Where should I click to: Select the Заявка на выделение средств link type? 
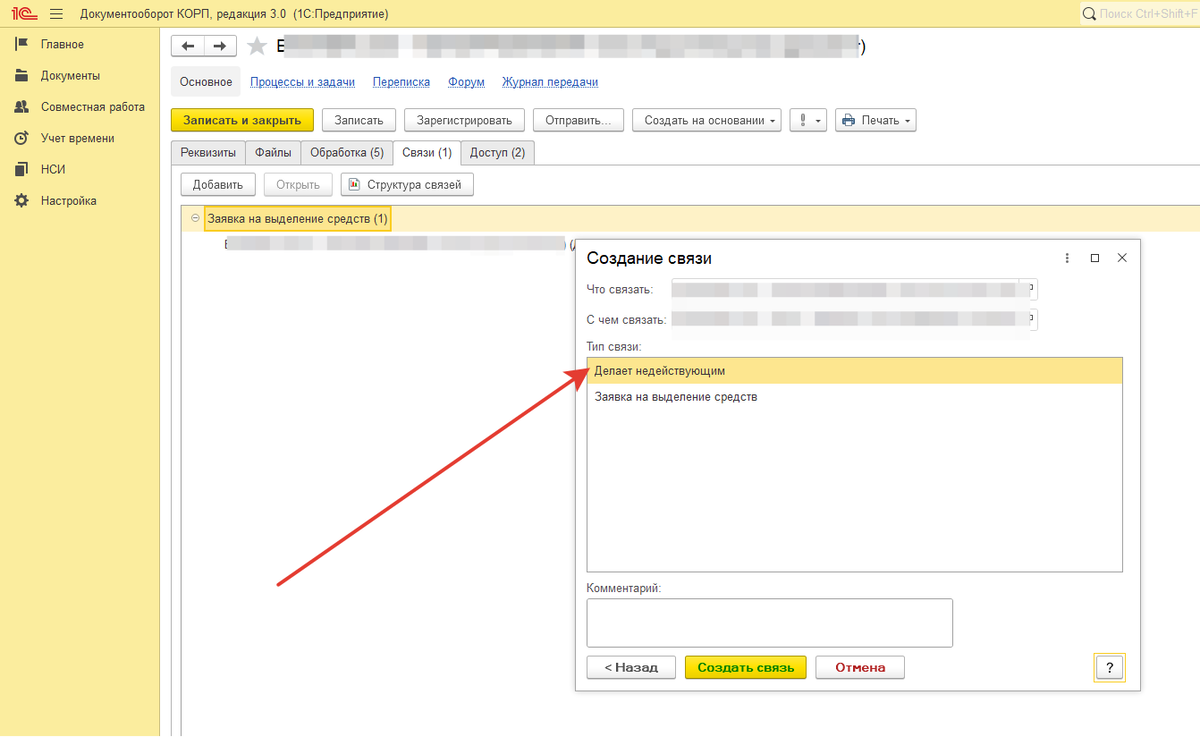click(676, 397)
